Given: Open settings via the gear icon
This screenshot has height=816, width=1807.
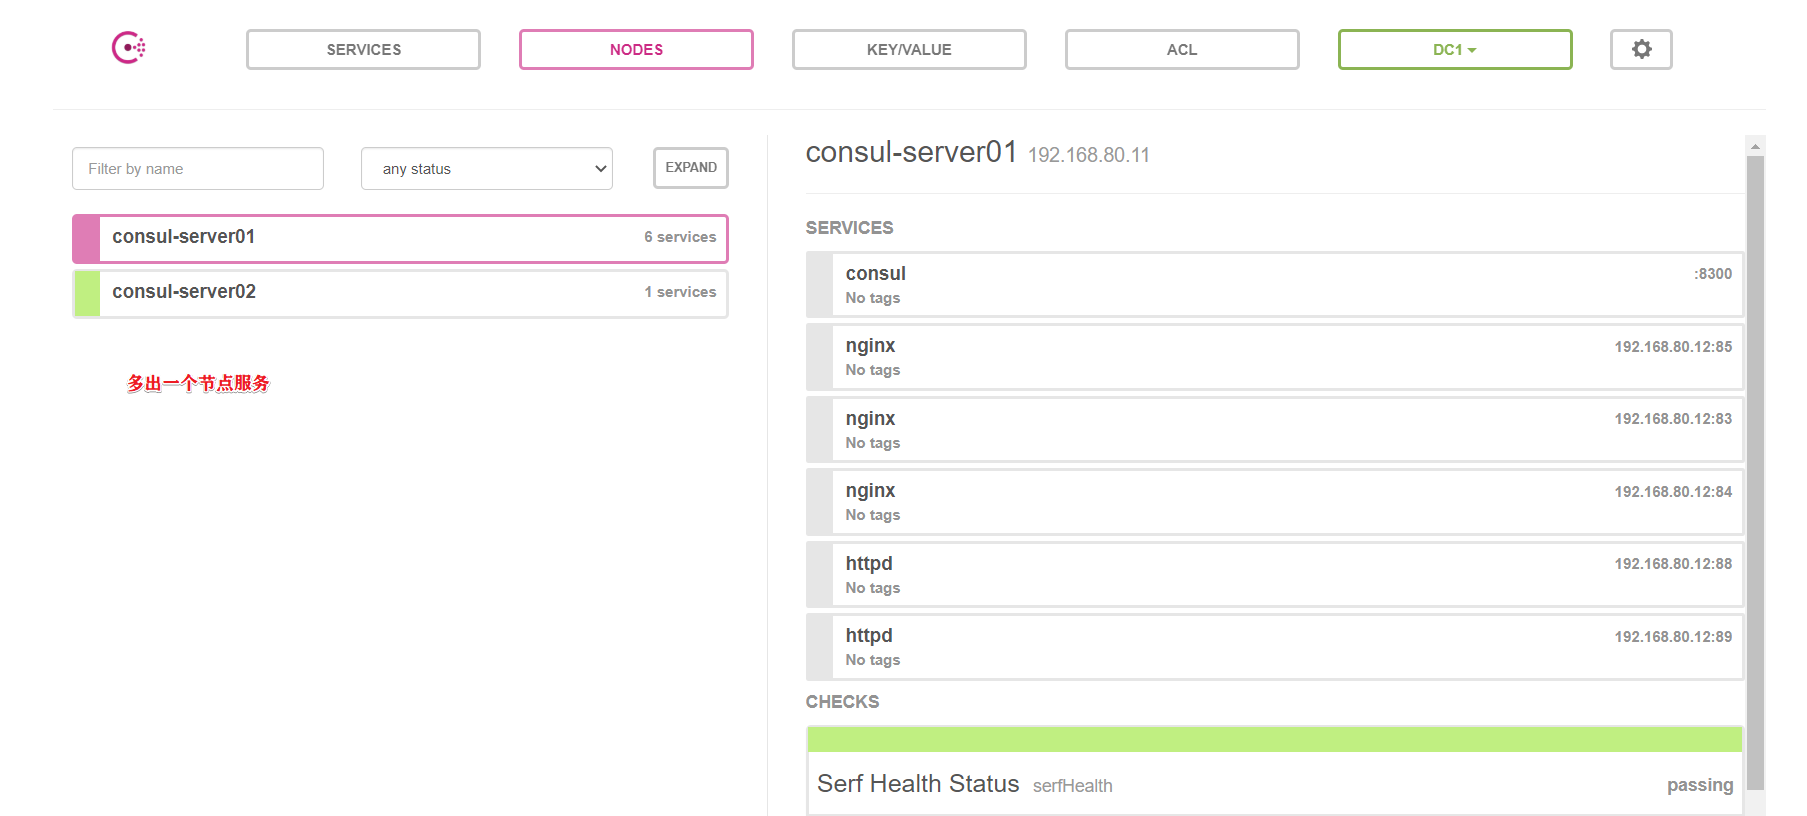Looking at the screenshot, I should tap(1641, 49).
